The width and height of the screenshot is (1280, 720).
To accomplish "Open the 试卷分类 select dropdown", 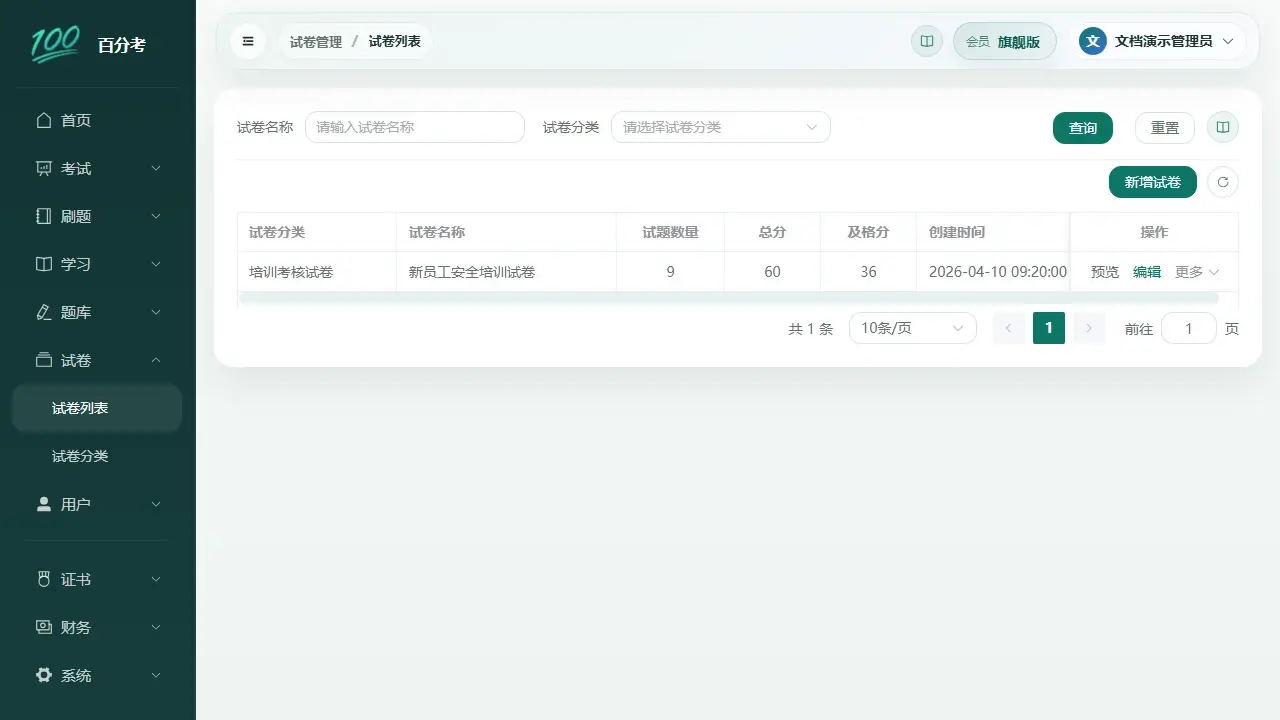I will [721, 127].
